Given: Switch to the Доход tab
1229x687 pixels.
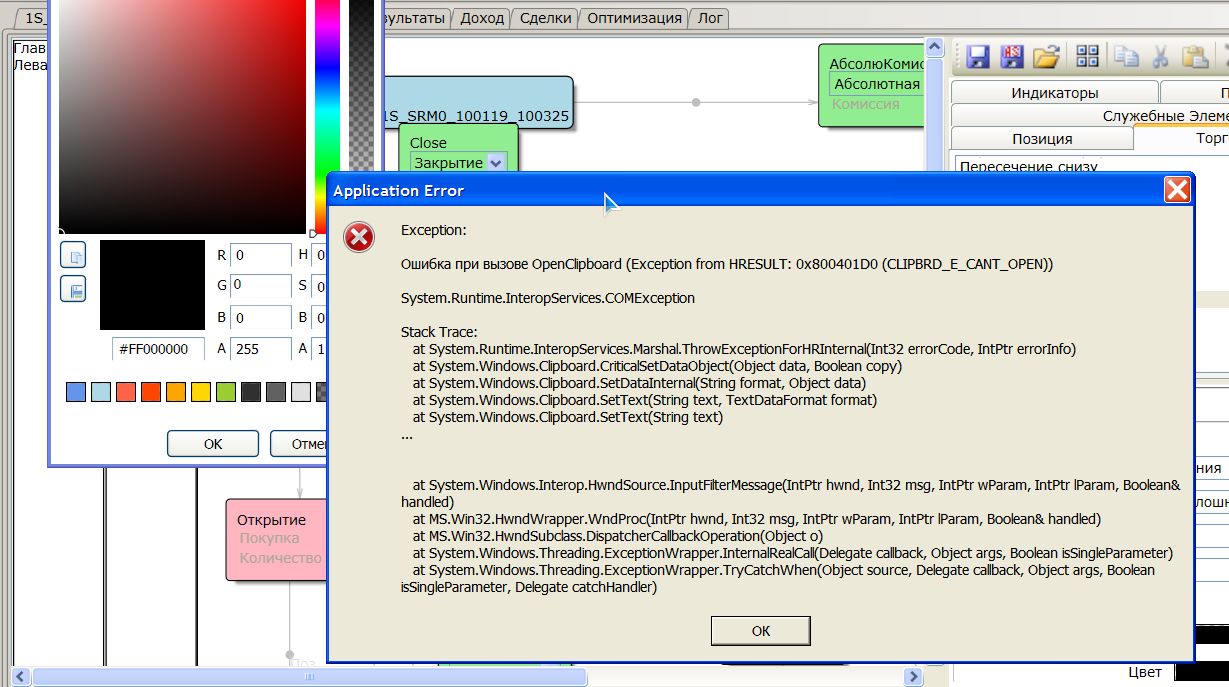Looking at the screenshot, I should click(483, 18).
